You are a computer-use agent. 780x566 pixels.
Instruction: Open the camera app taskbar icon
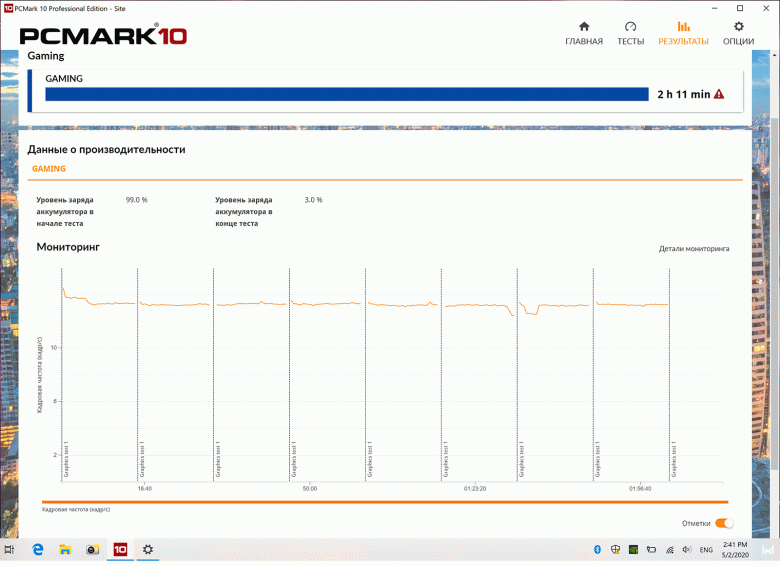(x=93, y=550)
